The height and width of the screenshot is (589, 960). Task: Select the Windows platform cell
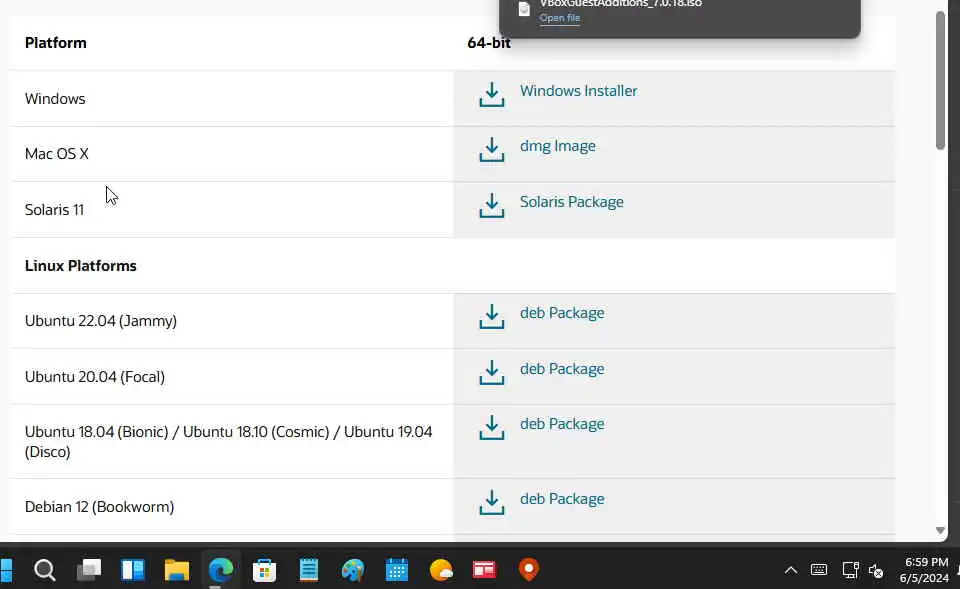point(231,99)
